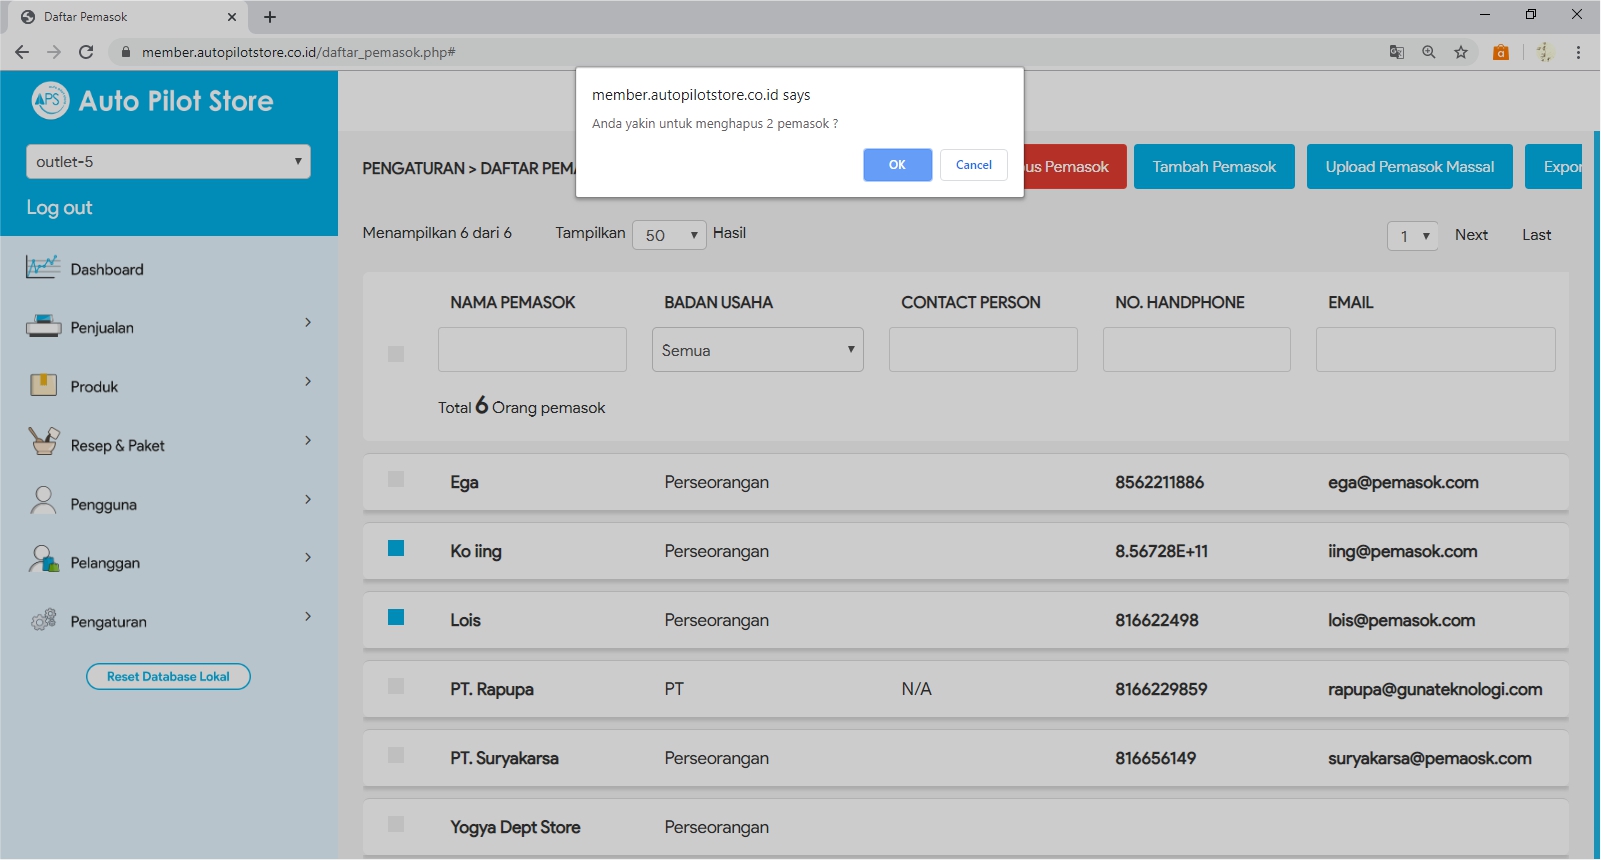Click the Dashboard chart icon in sidebar
This screenshot has height=860, width=1601.
(x=43, y=268)
